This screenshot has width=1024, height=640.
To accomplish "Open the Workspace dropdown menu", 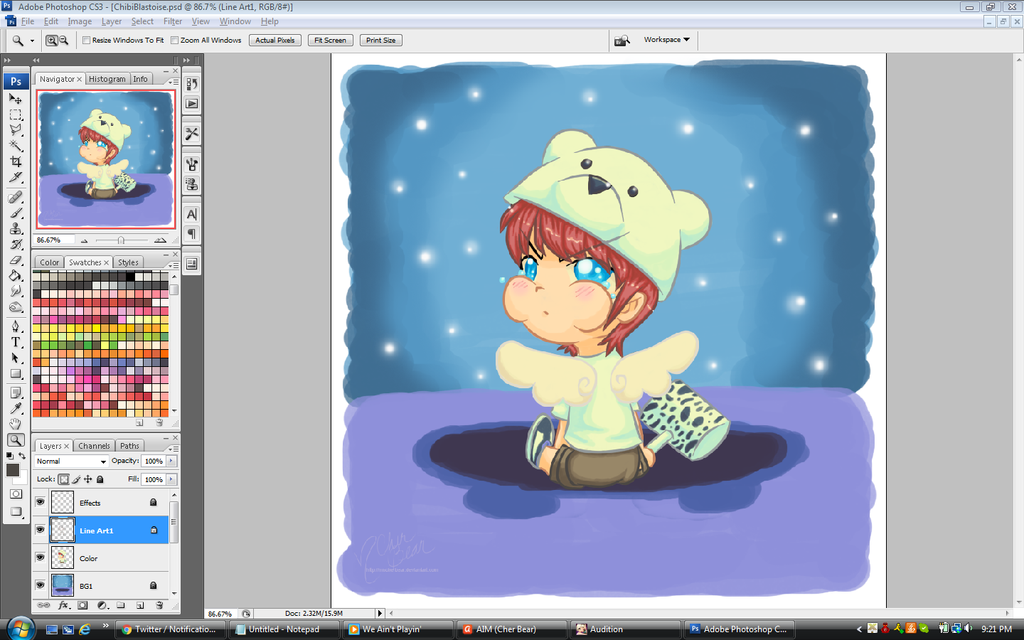I will [667, 40].
